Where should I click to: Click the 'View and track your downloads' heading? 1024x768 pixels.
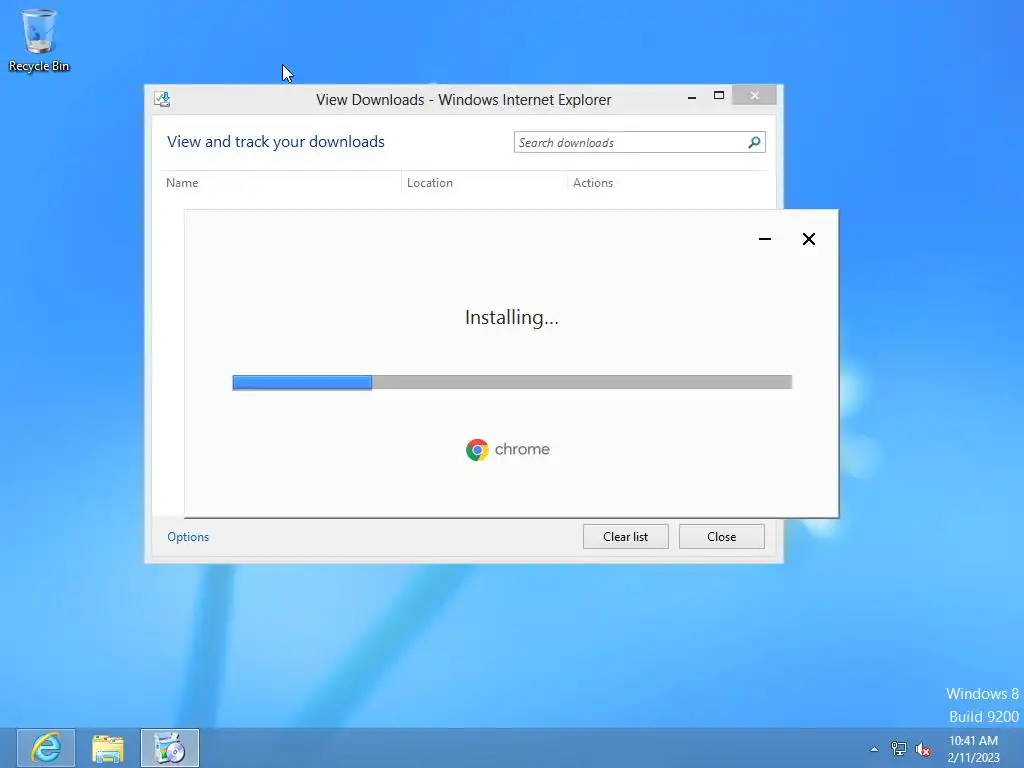(x=276, y=142)
